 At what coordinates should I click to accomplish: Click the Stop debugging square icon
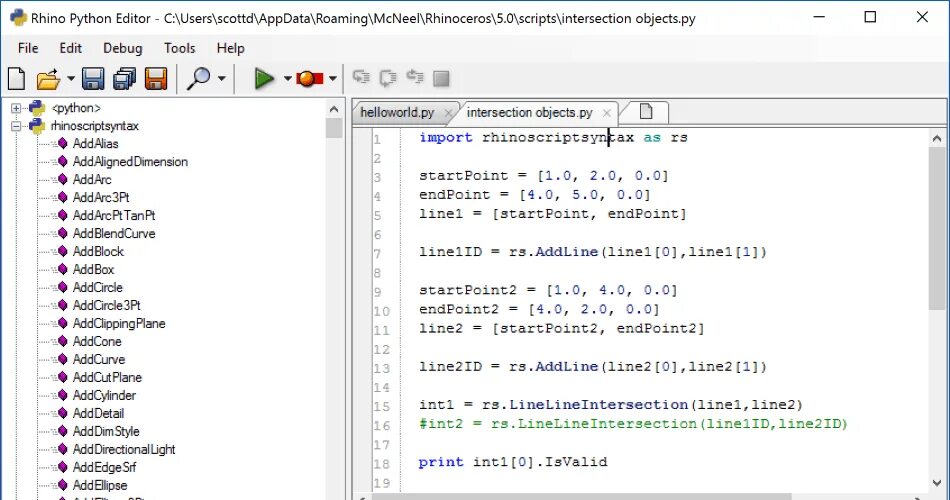[x=442, y=78]
